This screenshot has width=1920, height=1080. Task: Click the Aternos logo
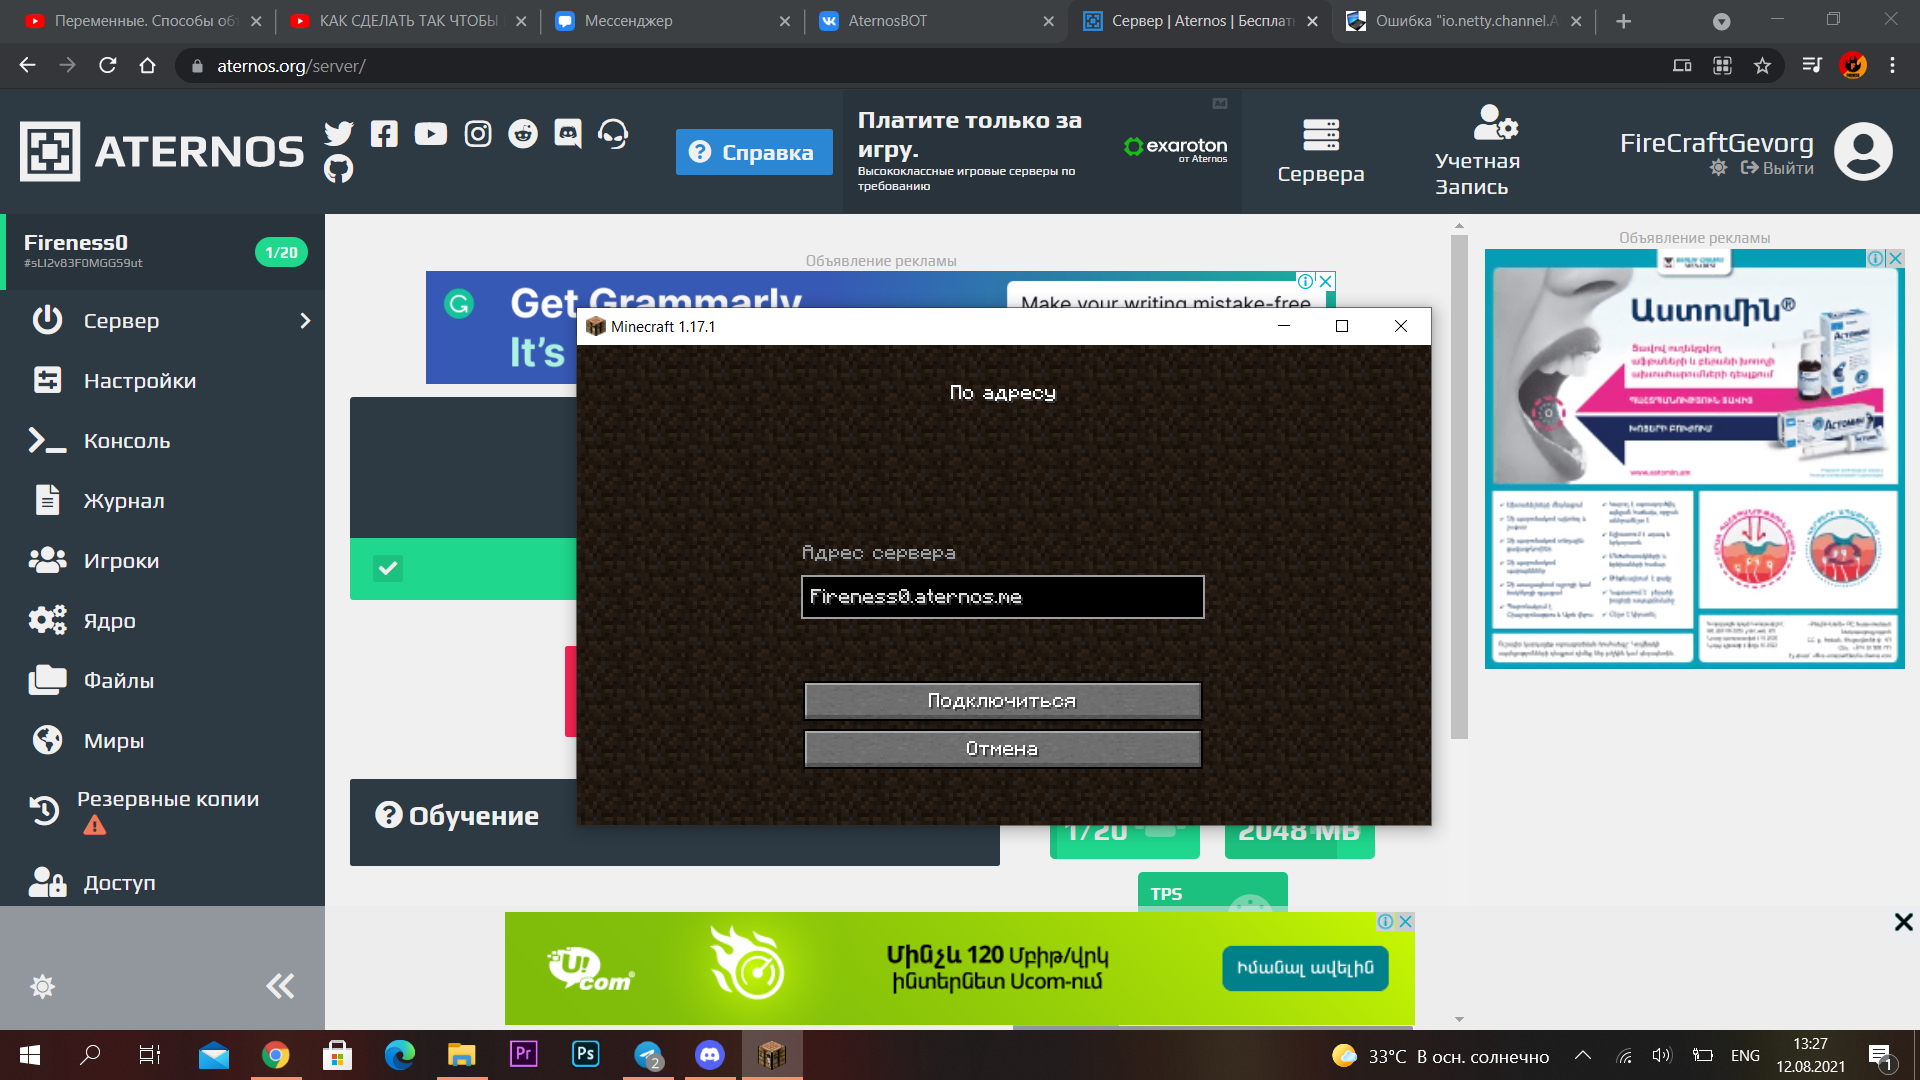(162, 152)
